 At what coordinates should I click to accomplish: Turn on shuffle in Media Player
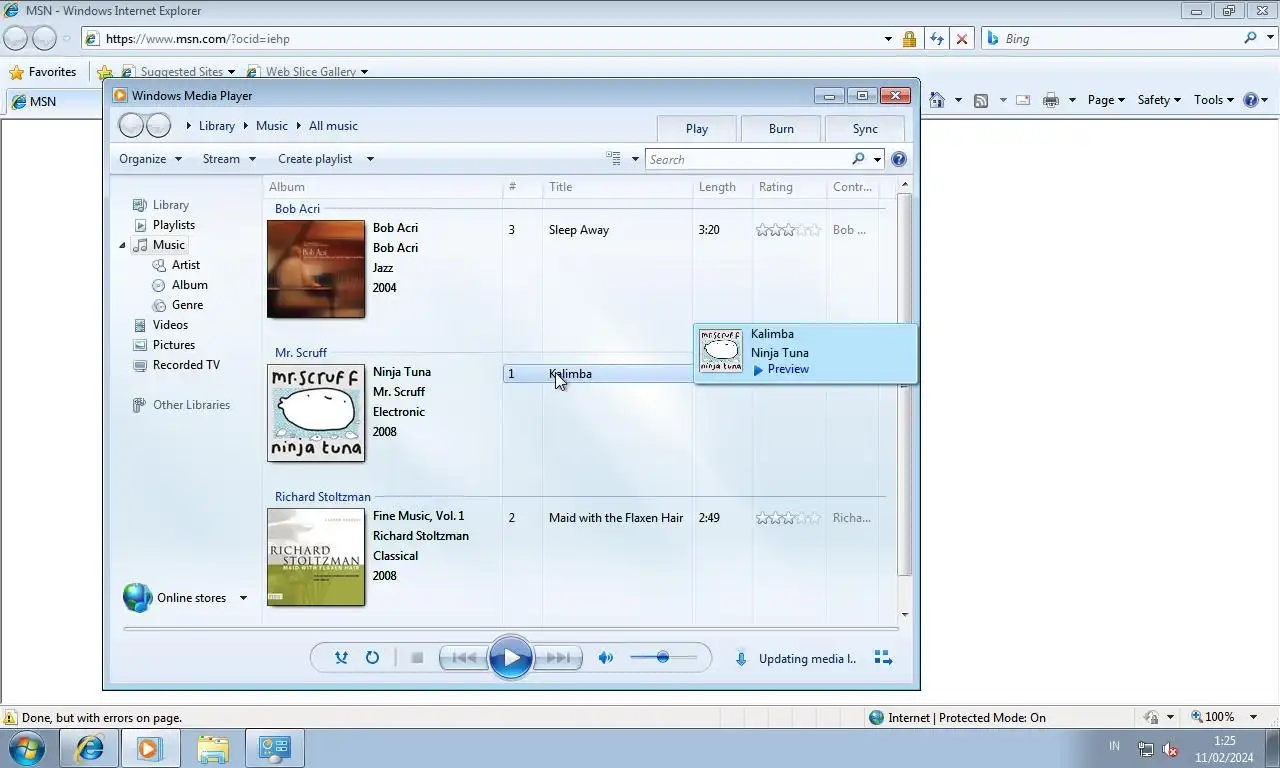[341, 658]
